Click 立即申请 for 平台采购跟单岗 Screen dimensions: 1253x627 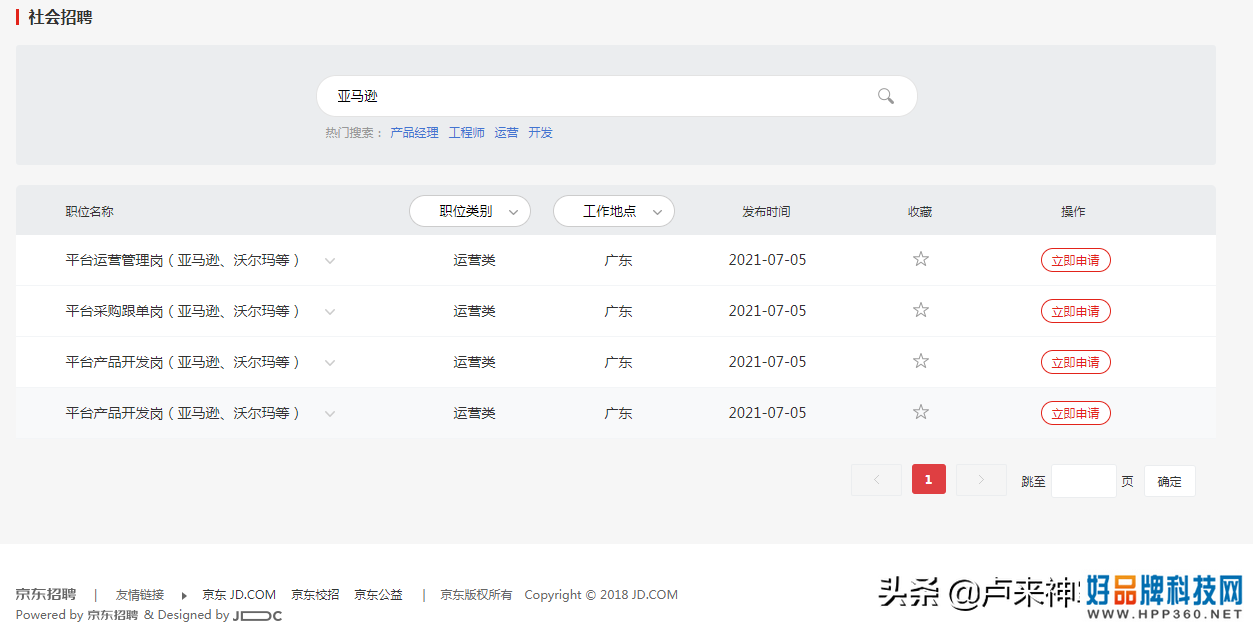point(1076,311)
